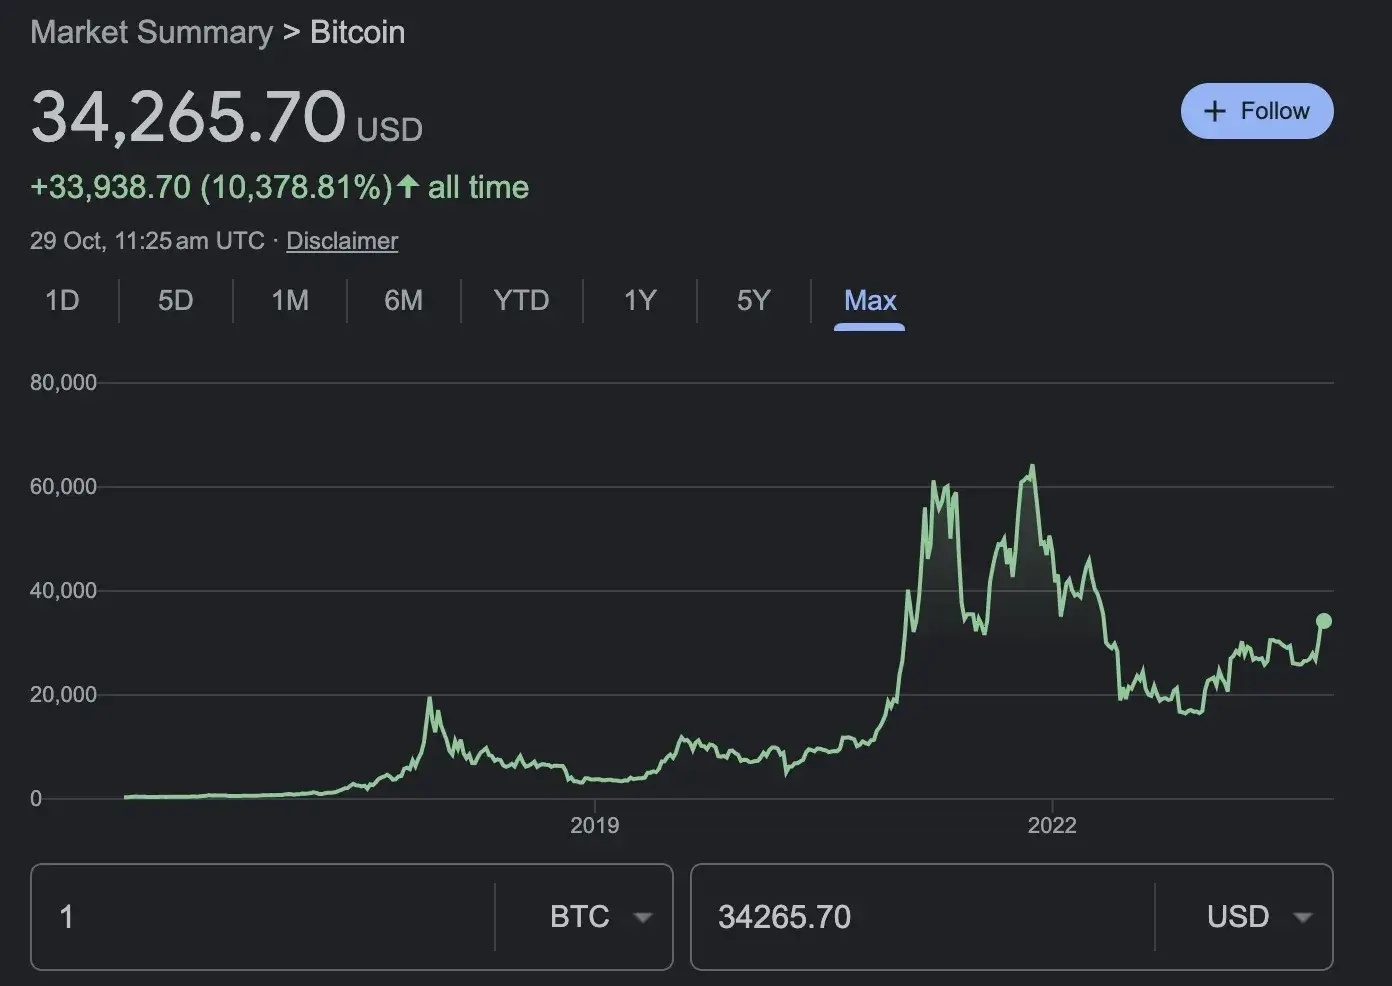The width and height of the screenshot is (1392, 986).
Task: Follow Bitcoin using the Follow button
Action: tap(1258, 111)
